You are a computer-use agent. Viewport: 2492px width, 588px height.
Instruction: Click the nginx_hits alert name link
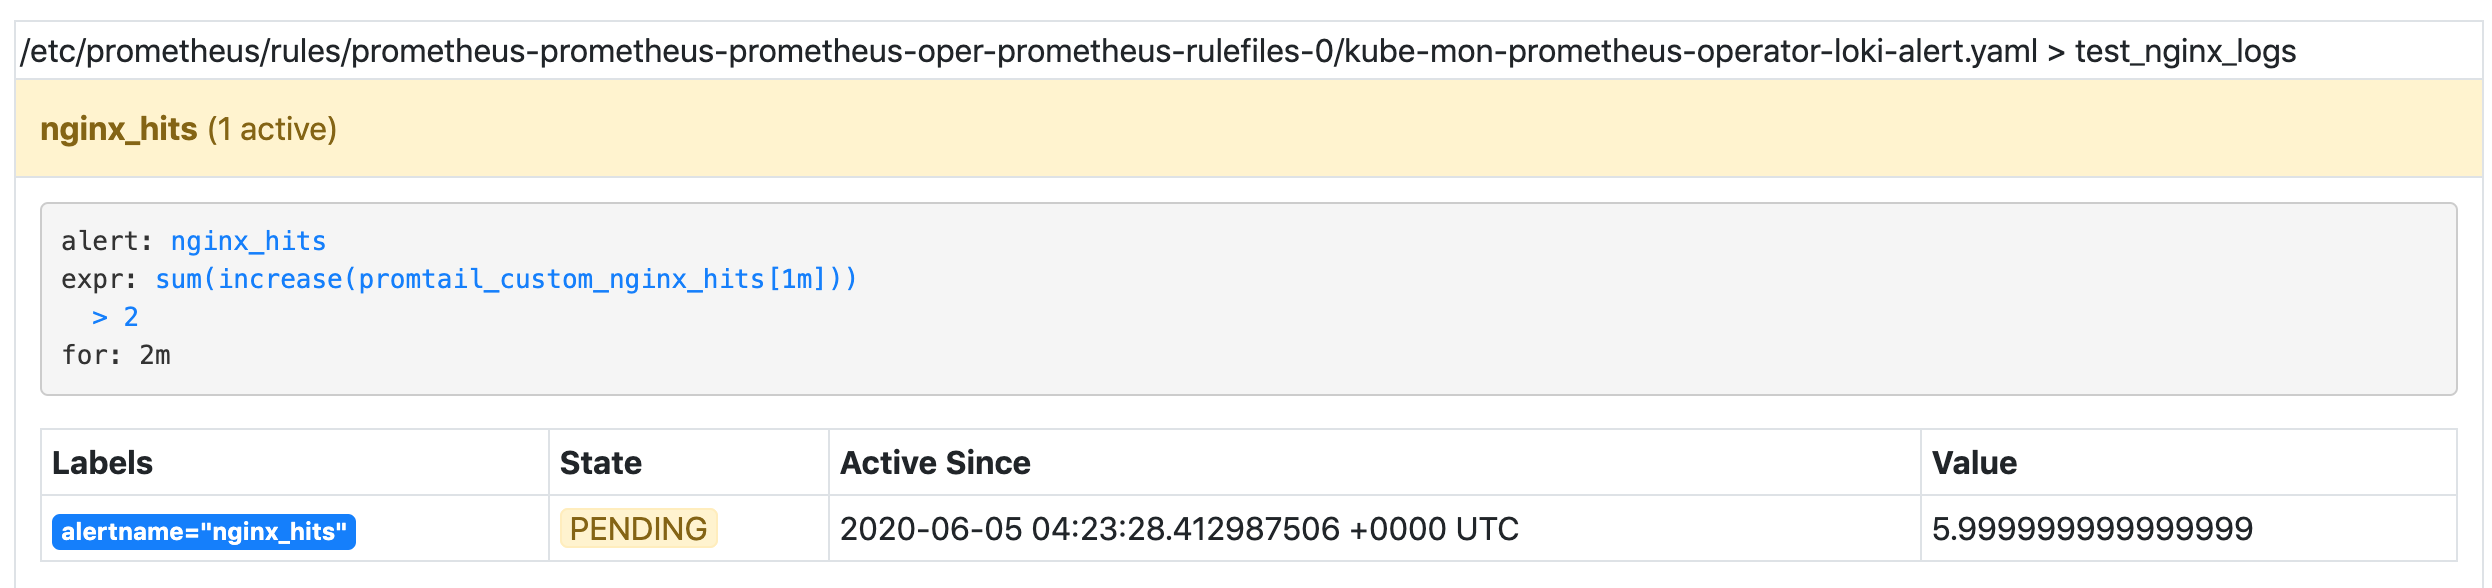point(248,241)
